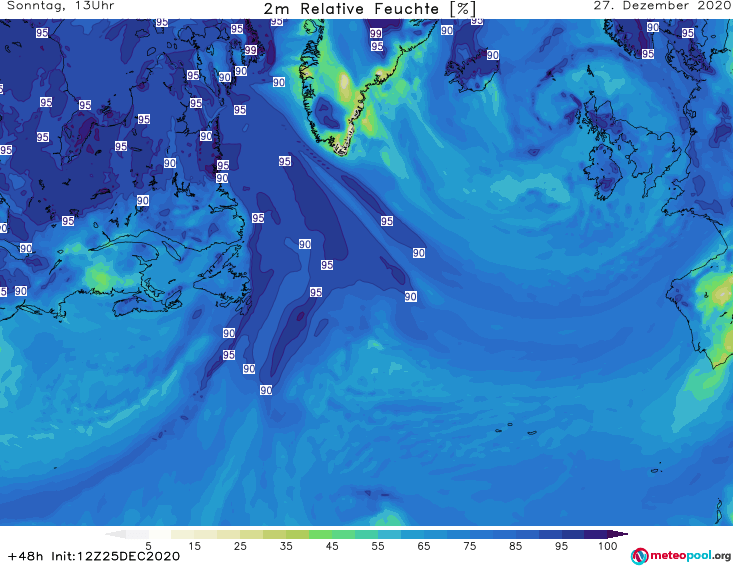Click the legend tick label '5'

(148, 546)
